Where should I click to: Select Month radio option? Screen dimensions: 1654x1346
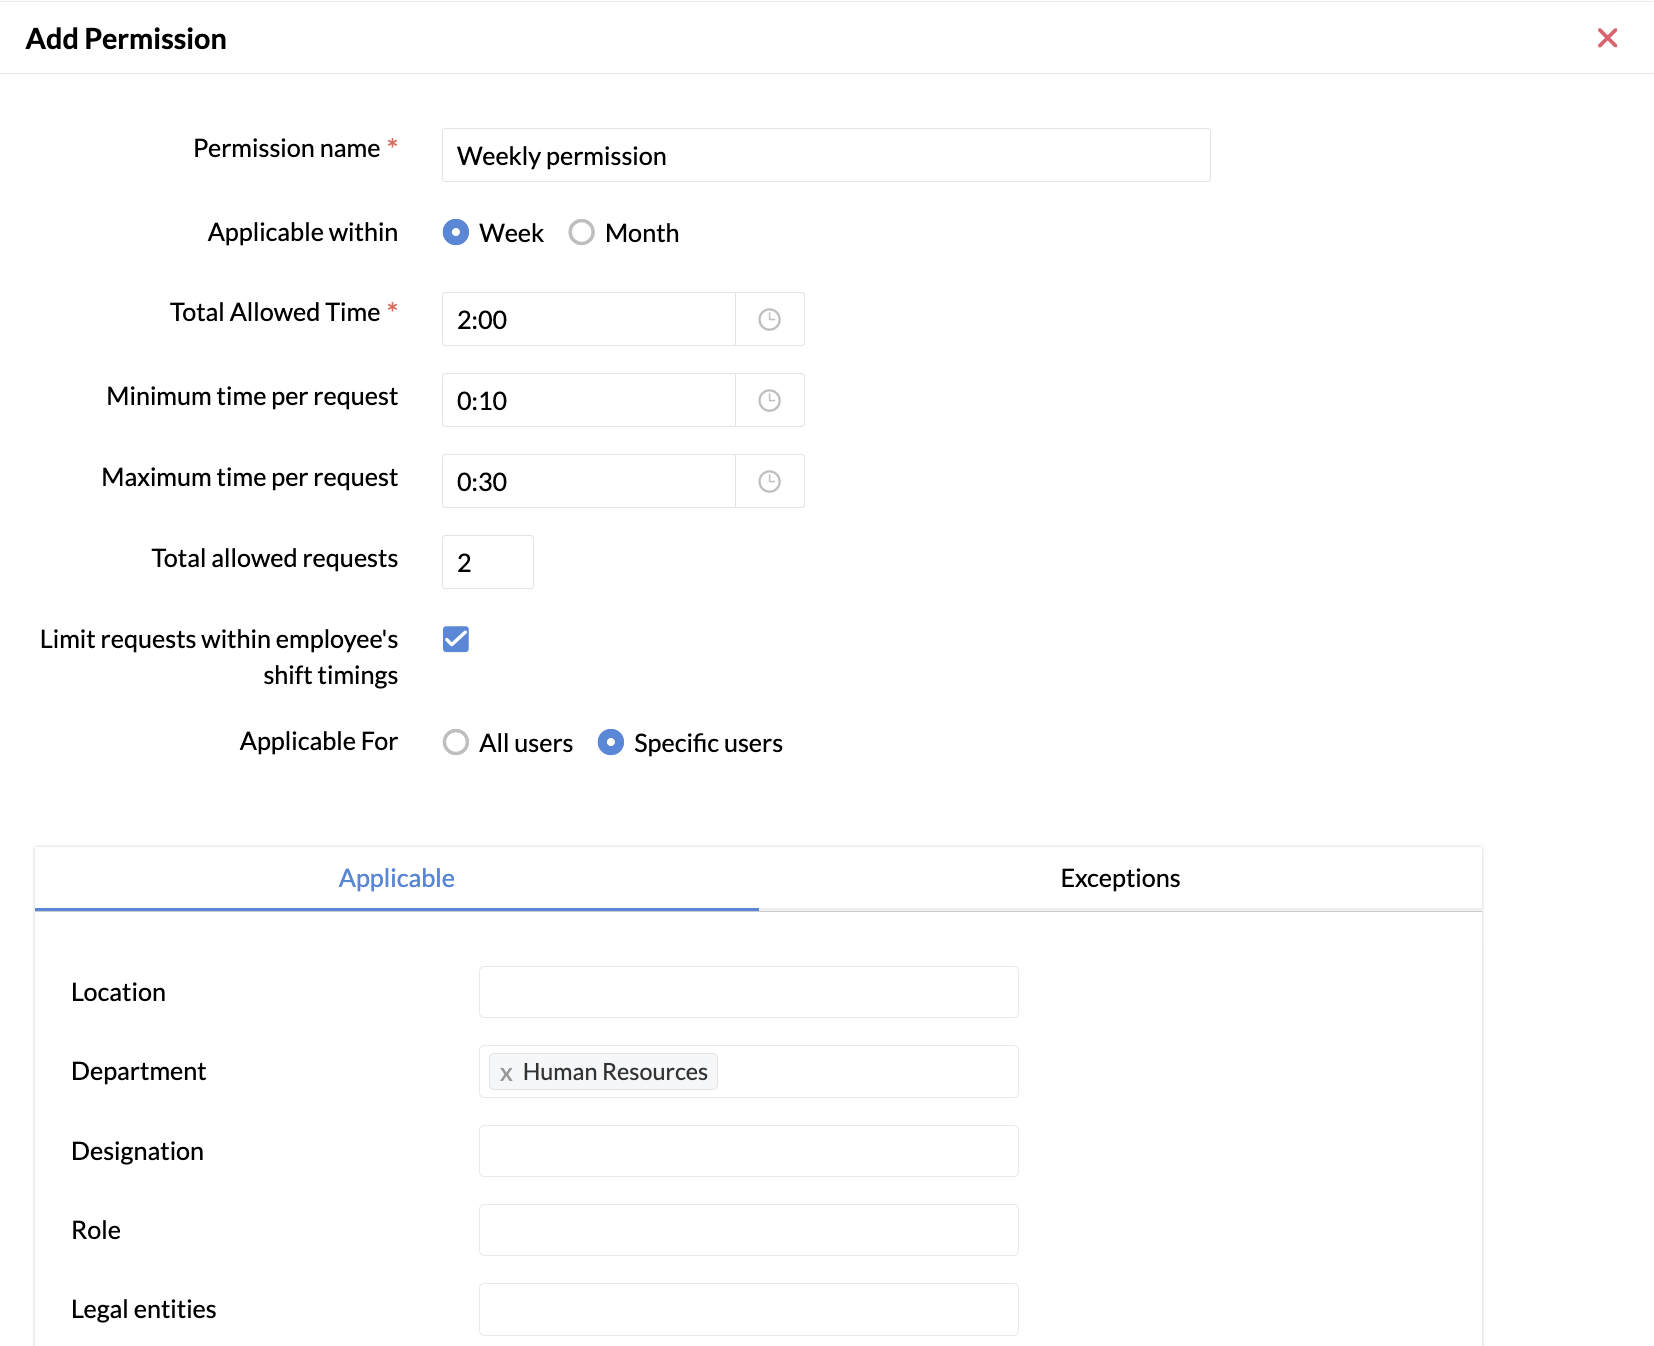581,232
